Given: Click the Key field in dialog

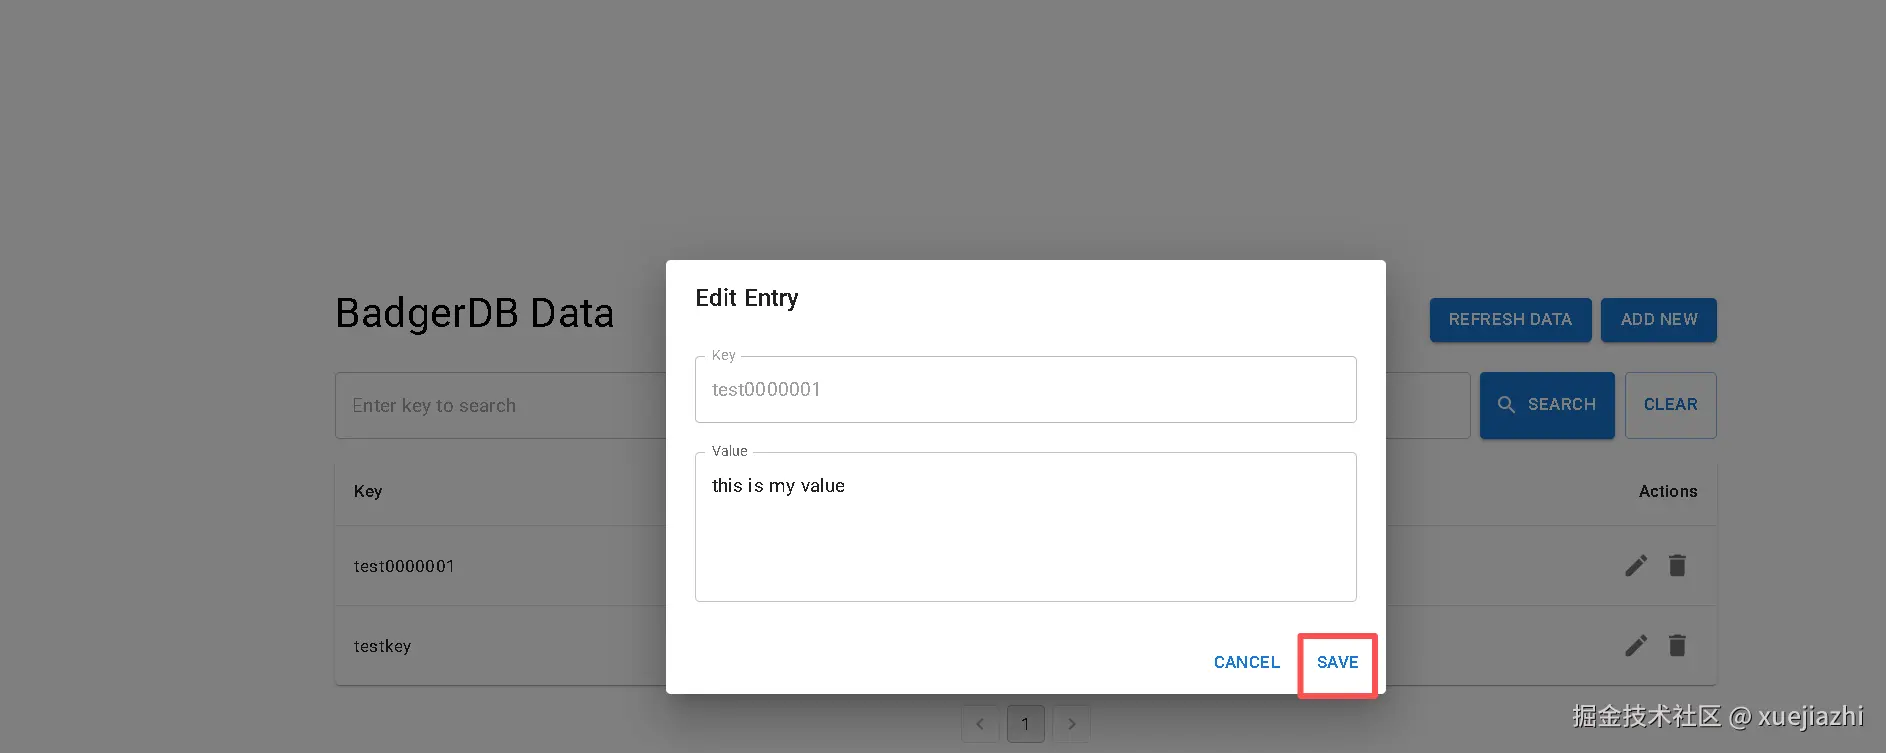Looking at the screenshot, I should click(x=1025, y=390).
